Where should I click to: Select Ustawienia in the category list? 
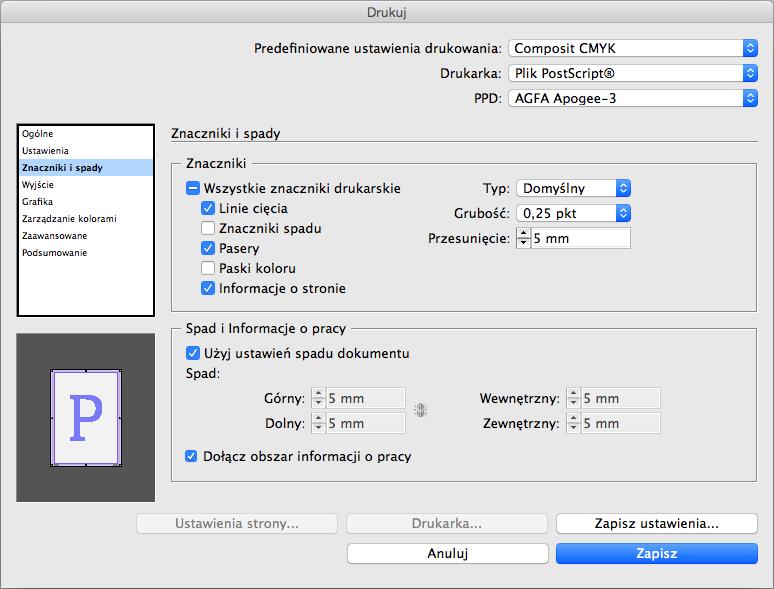tap(85, 151)
